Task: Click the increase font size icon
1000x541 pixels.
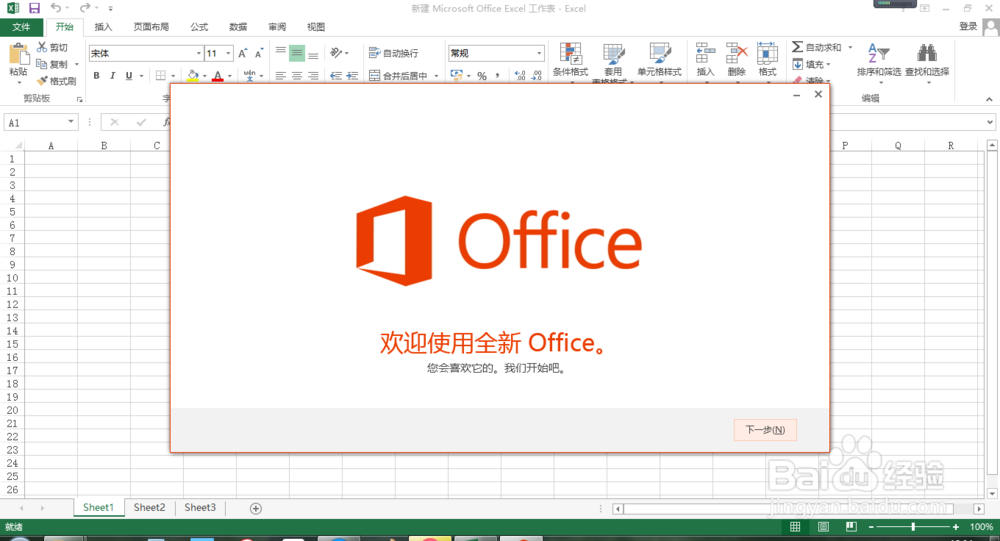Action: 242,54
